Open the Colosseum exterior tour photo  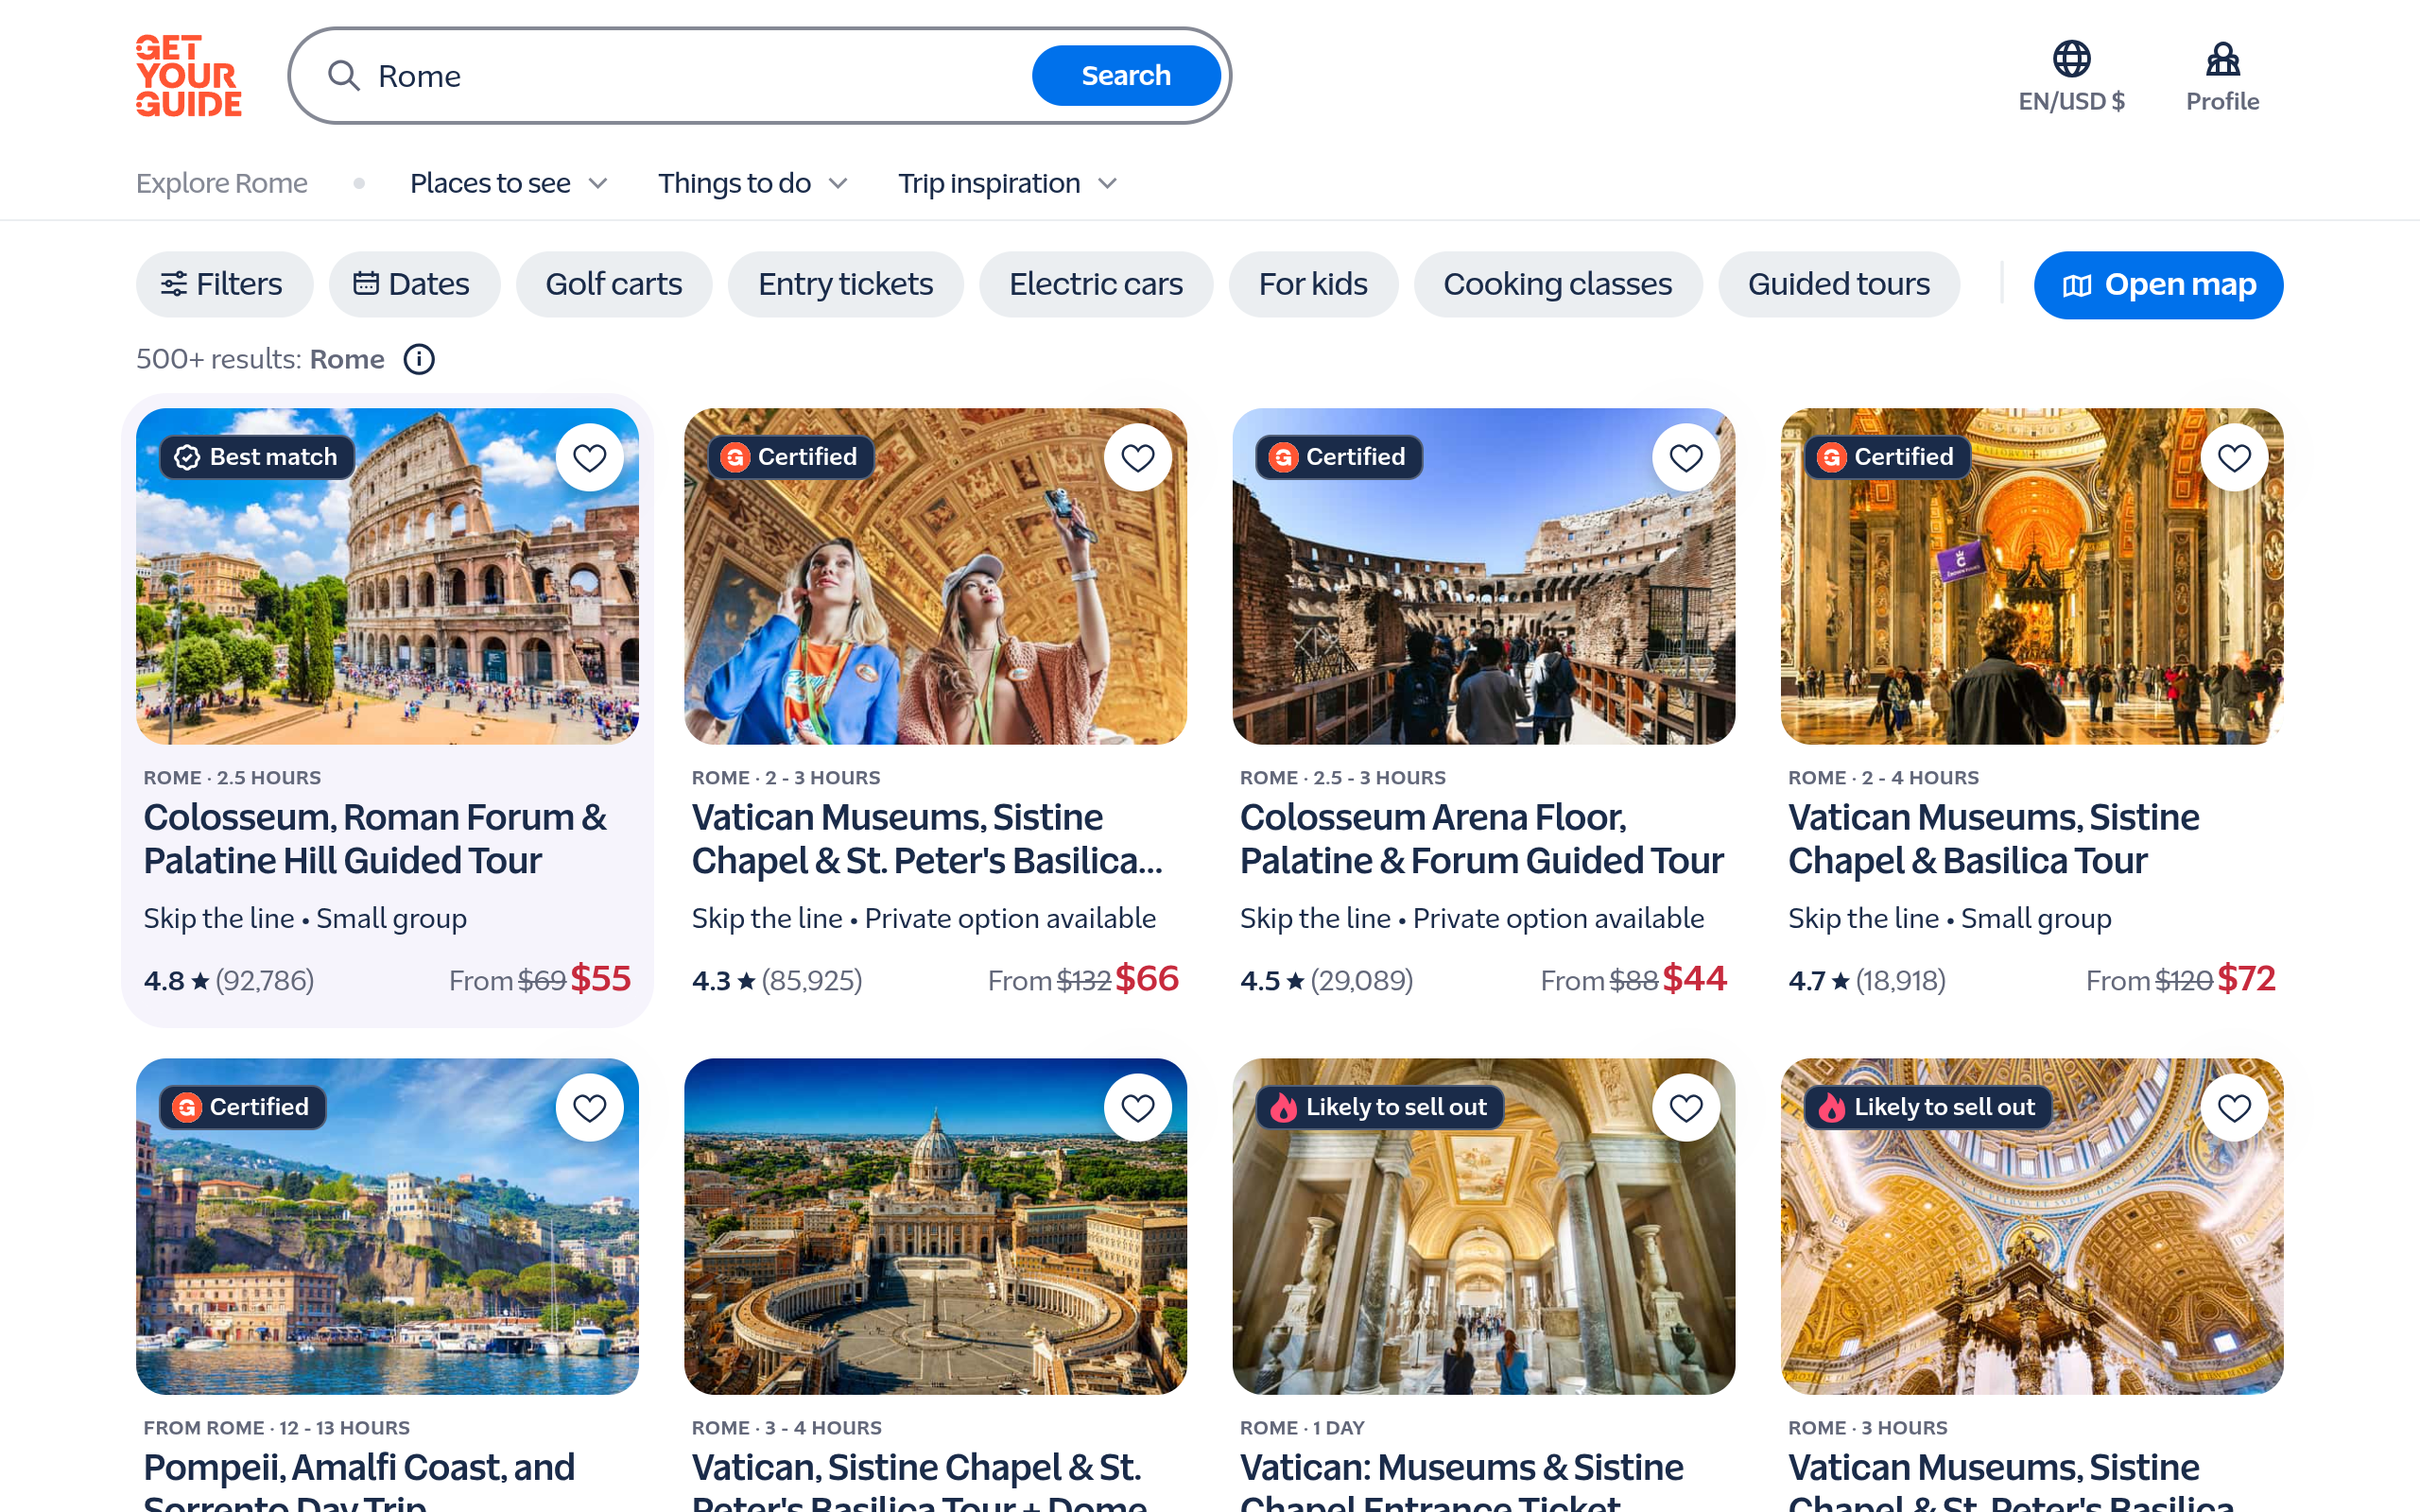(387, 576)
